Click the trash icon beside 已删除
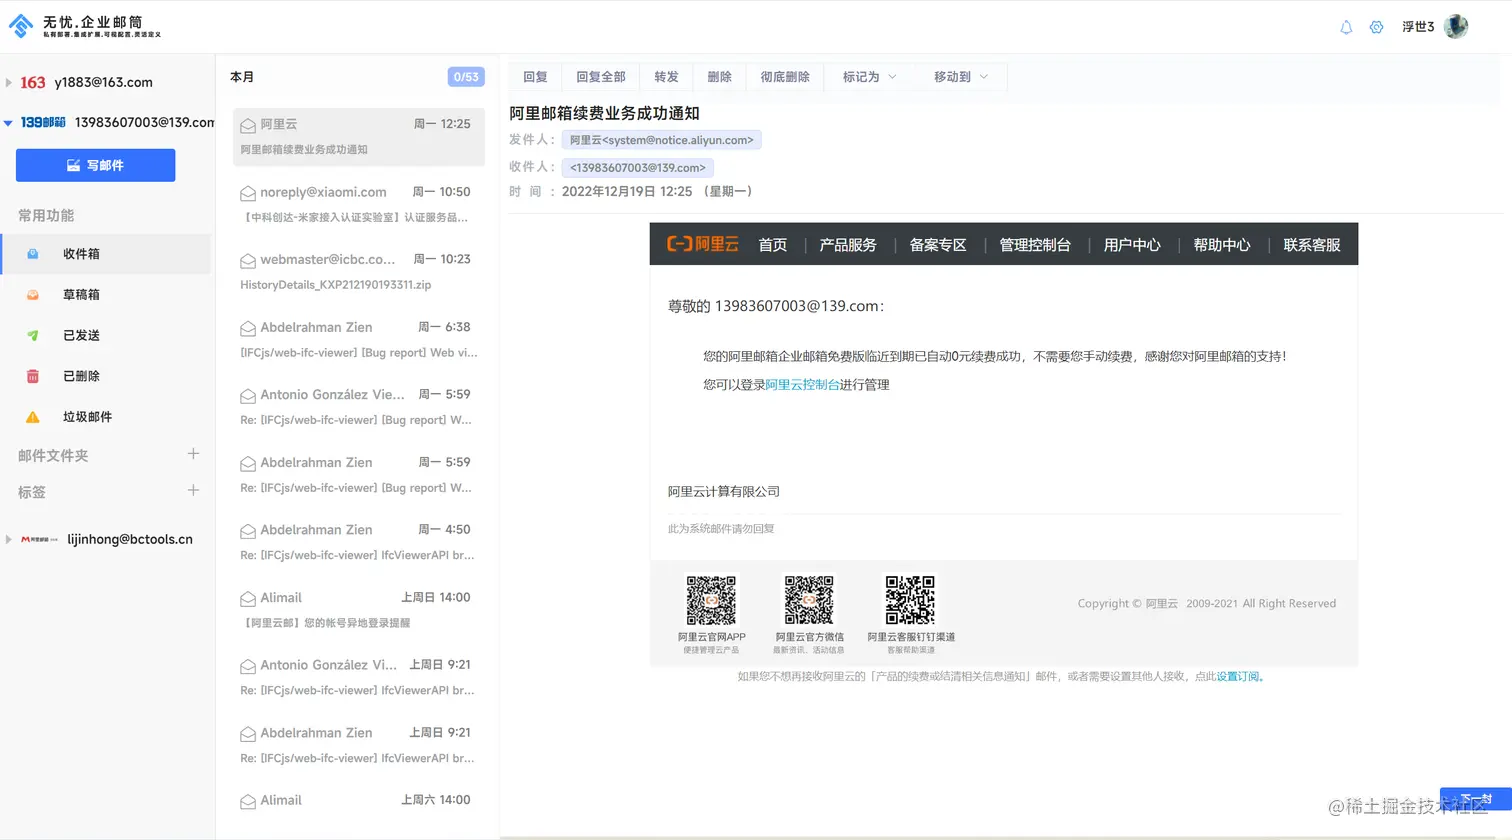This screenshot has width=1512, height=840. [32, 376]
